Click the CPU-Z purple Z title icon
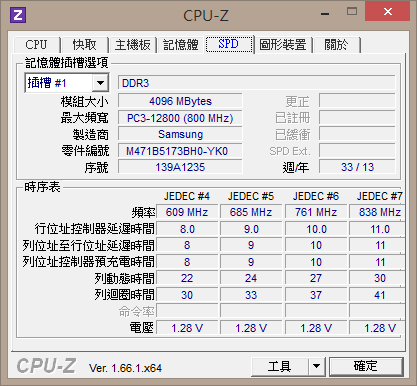This screenshot has width=417, height=386. 18,15
